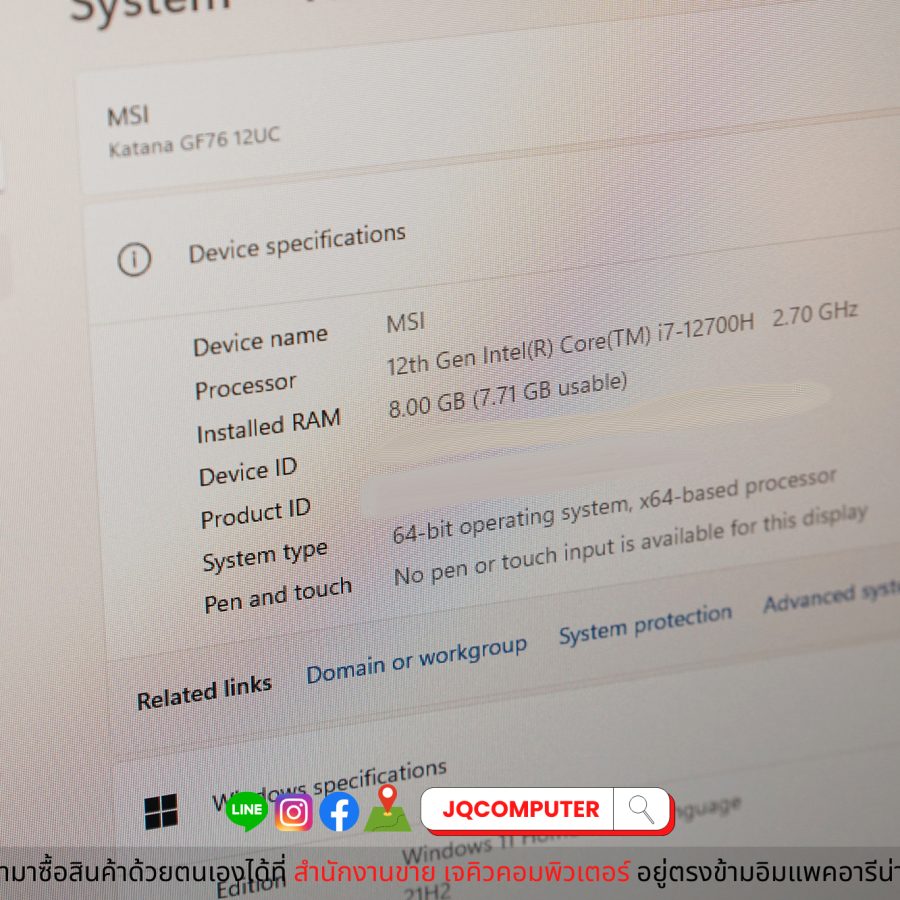Click the Product ID label
This screenshot has width=900, height=900.
(x=255, y=514)
